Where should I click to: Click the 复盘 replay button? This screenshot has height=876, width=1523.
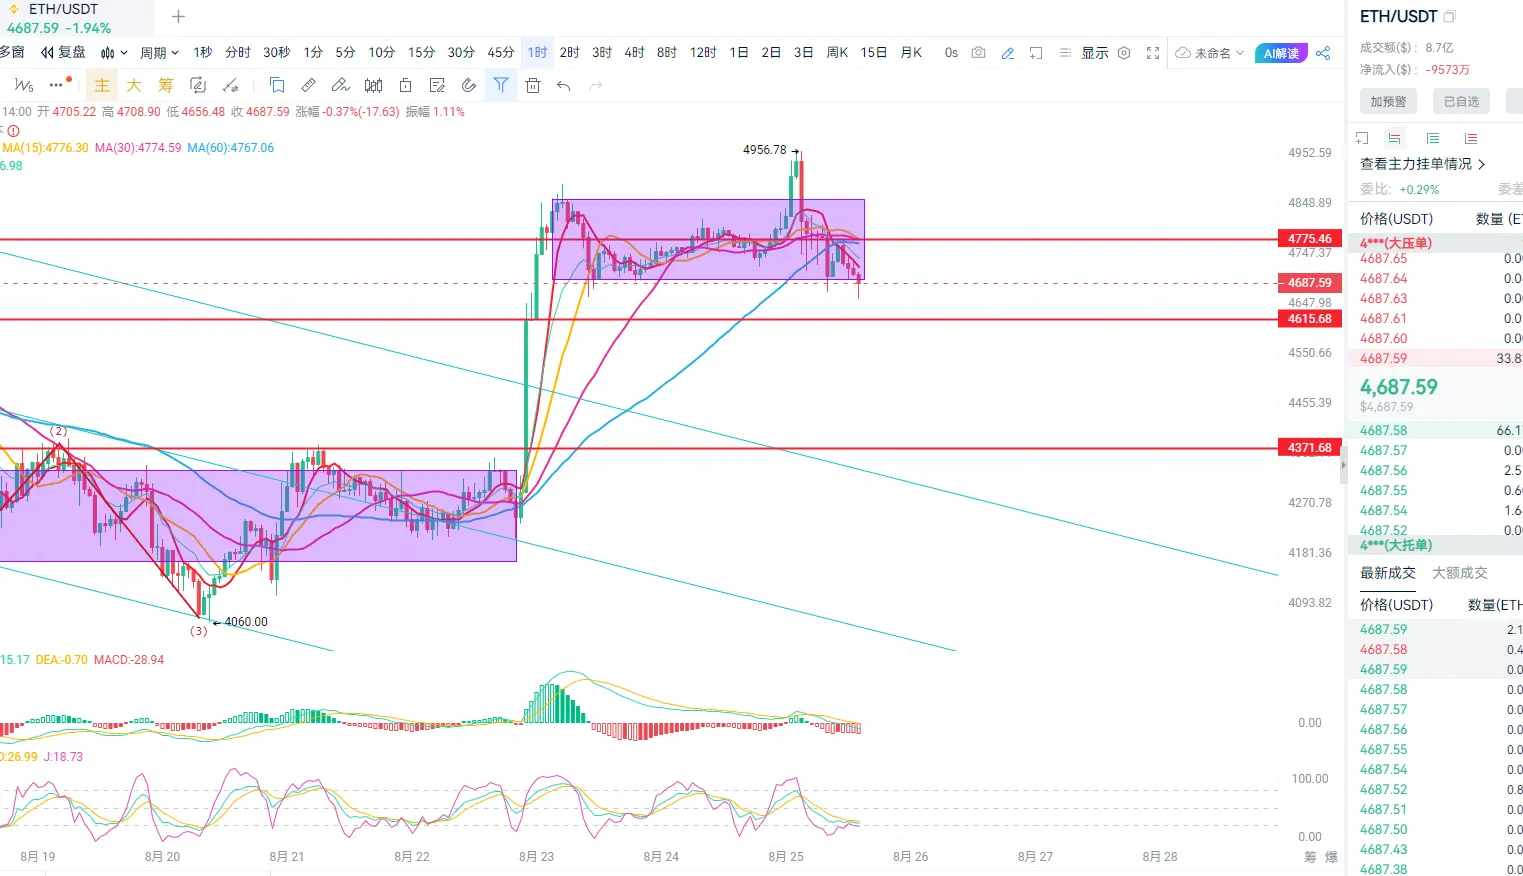tap(63, 52)
